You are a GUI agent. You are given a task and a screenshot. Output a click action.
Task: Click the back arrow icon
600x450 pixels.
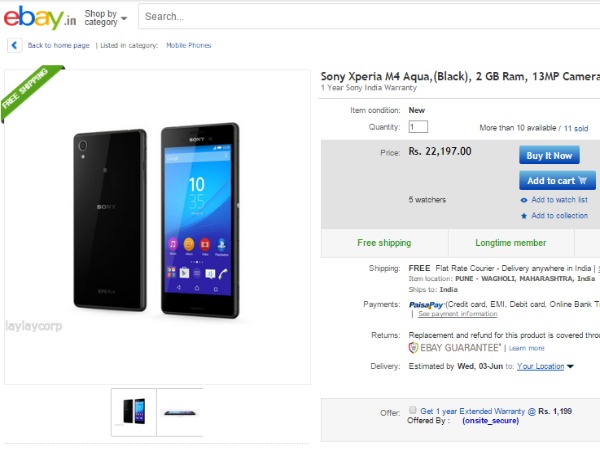(14, 45)
